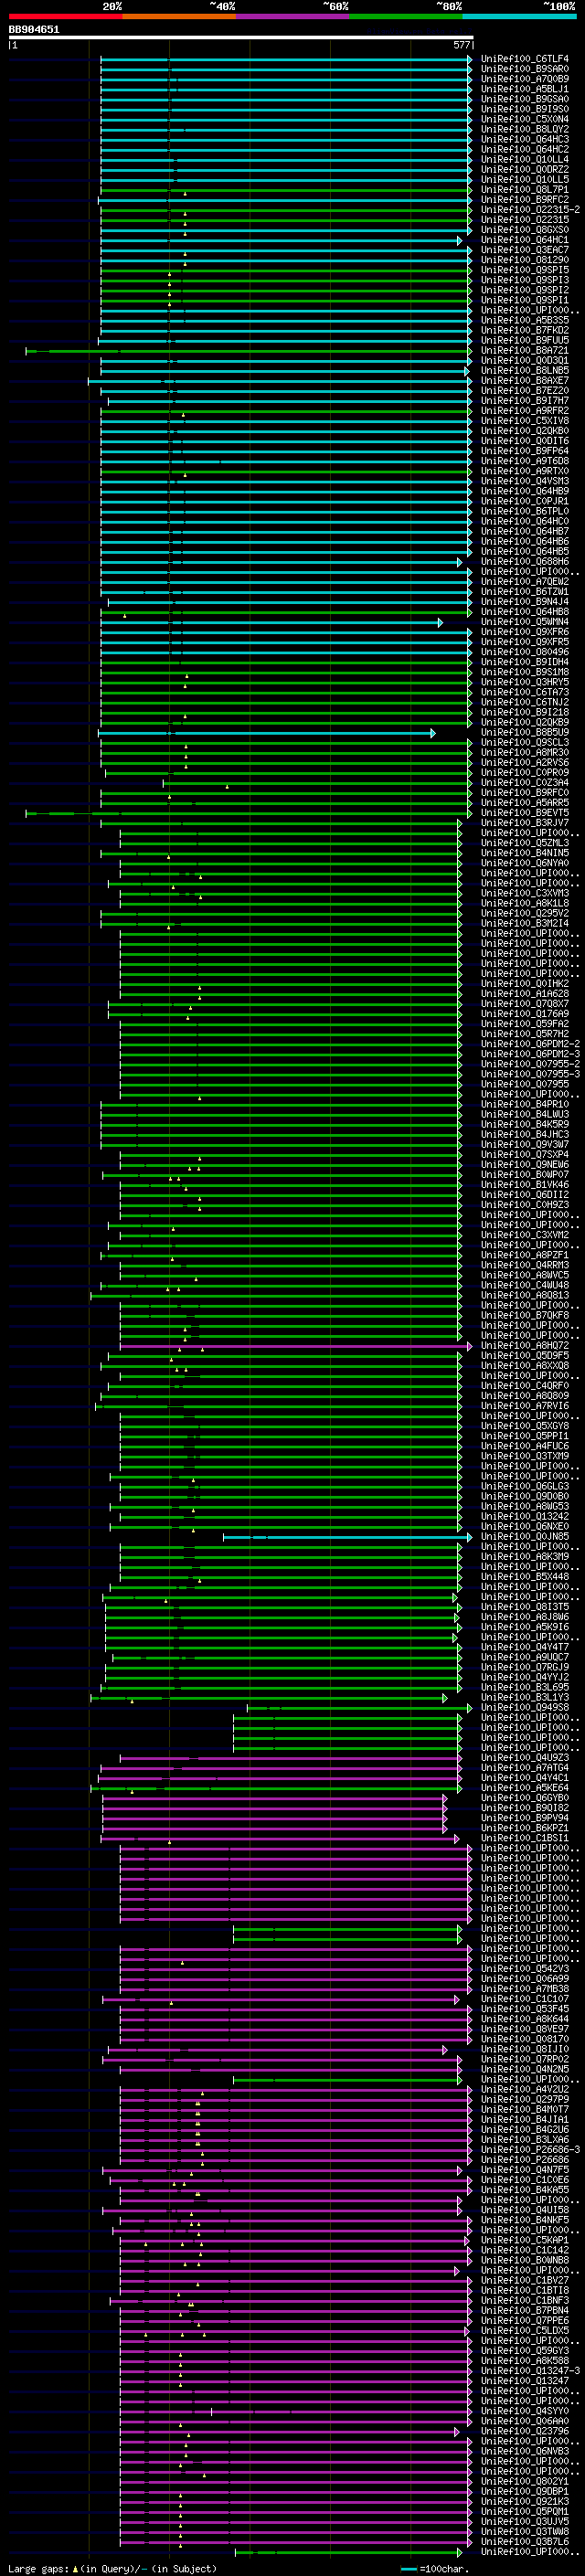
Task: Select the query ID BB904651
Action: point(34,30)
